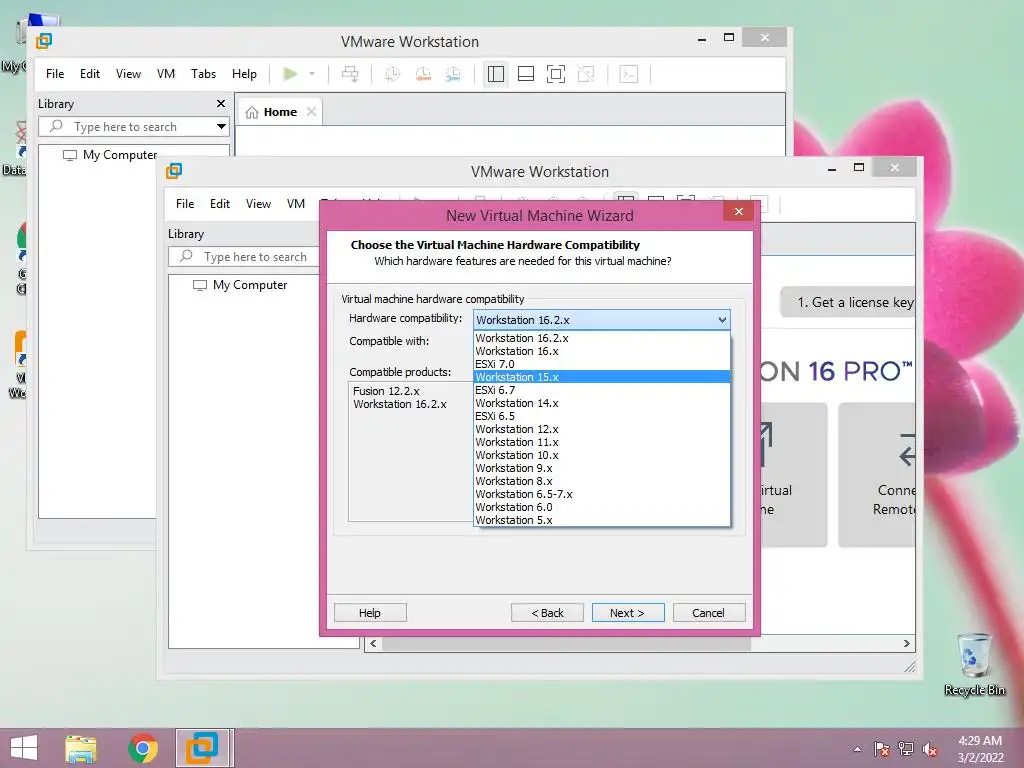
Task: Click the back window's VMware title bar logo
Action: coord(44,41)
